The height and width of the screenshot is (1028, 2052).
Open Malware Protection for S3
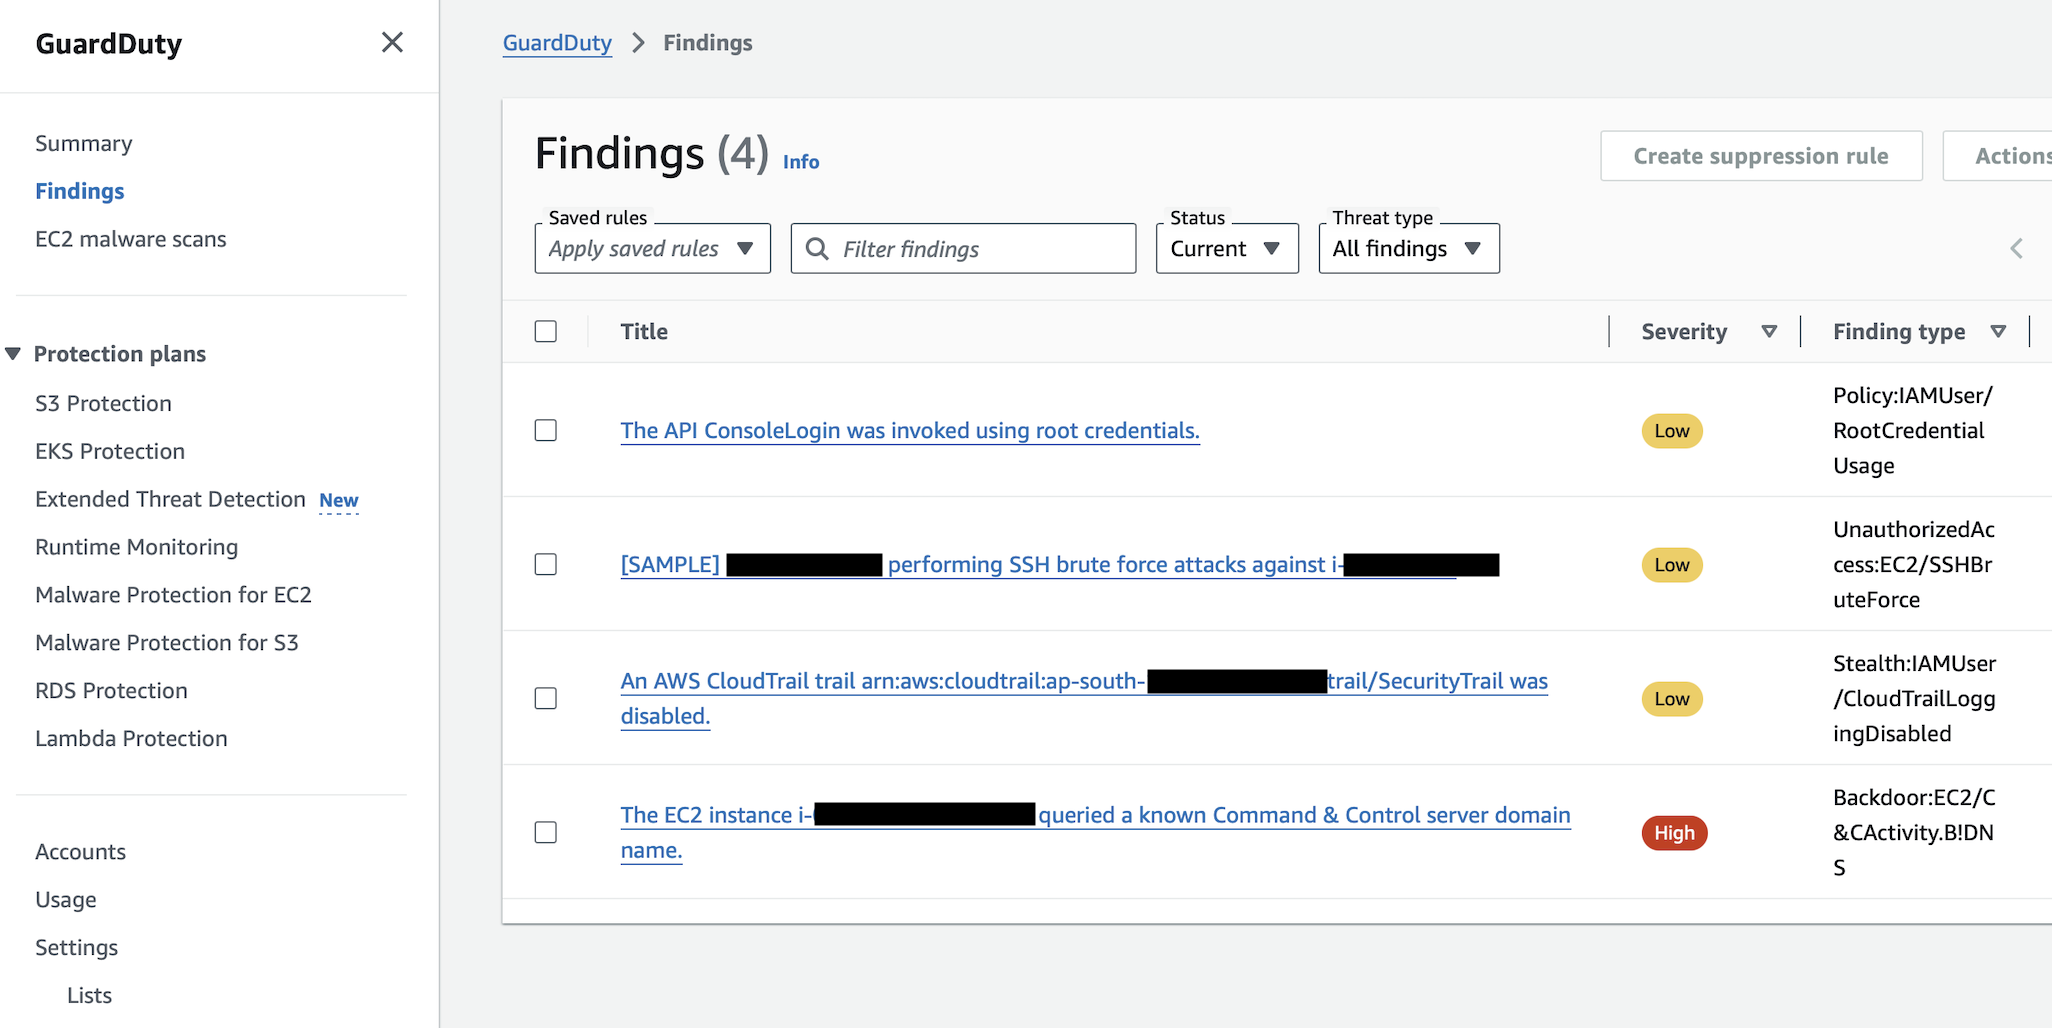(x=167, y=643)
